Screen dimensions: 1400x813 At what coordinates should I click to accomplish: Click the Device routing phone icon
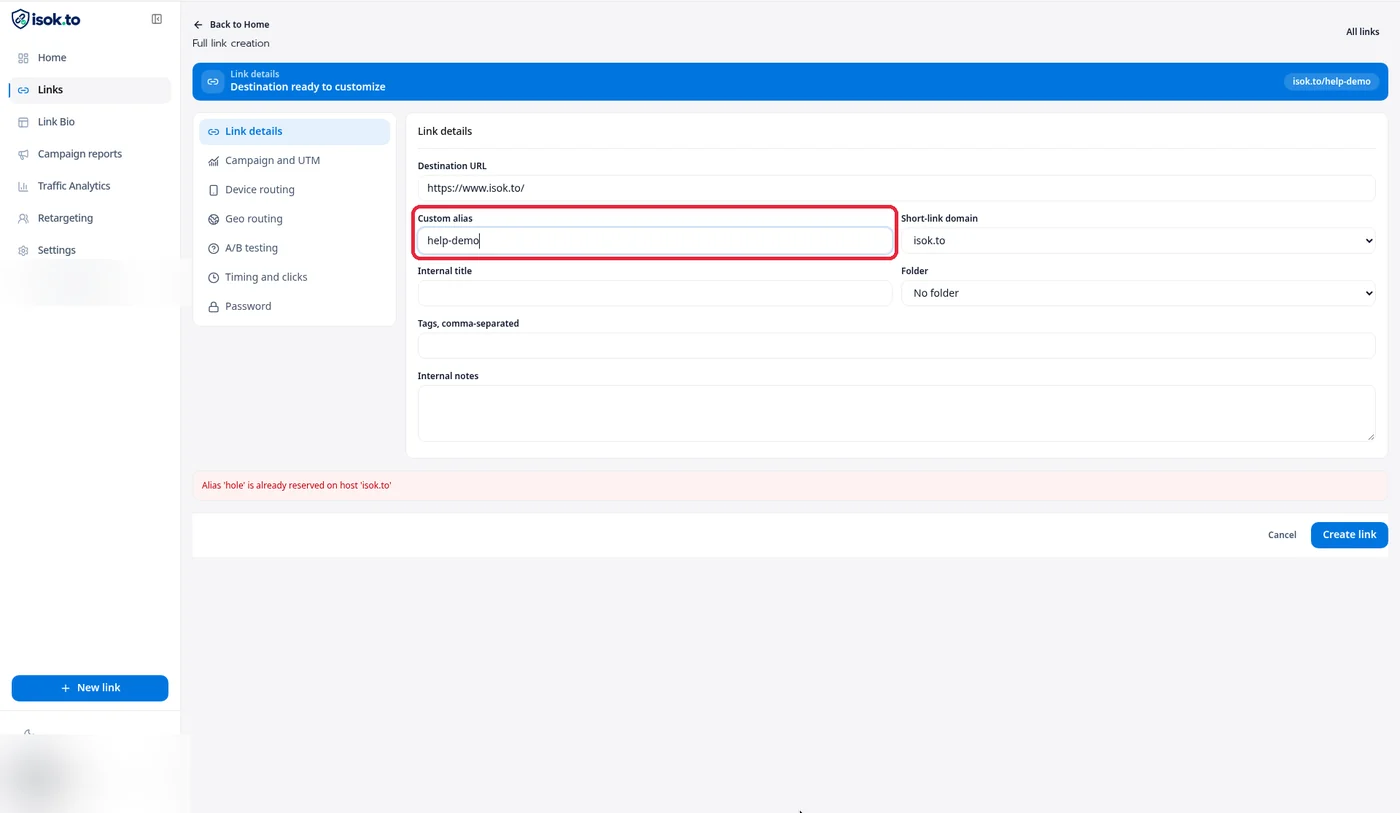(x=213, y=190)
